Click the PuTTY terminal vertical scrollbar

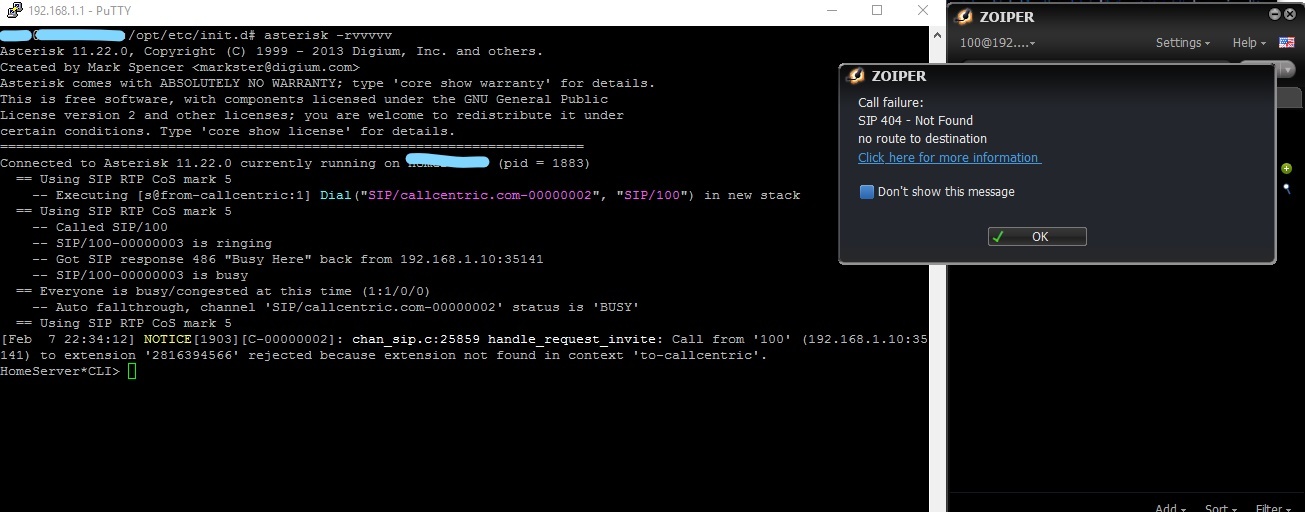click(x=937, y=268)
